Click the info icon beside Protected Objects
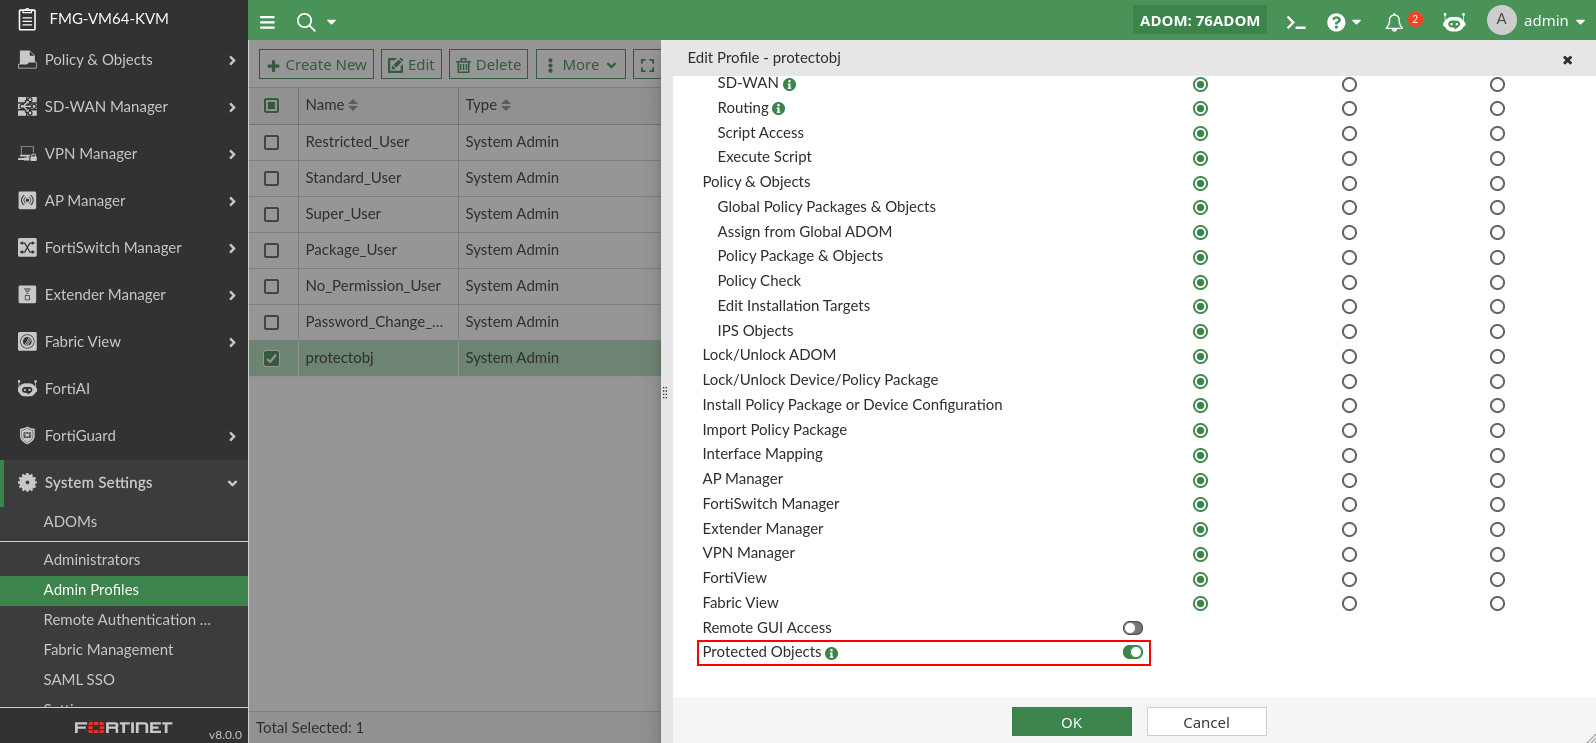This screenshot has height=743, width=1596. pyautogui.click(x=832, y=653)
